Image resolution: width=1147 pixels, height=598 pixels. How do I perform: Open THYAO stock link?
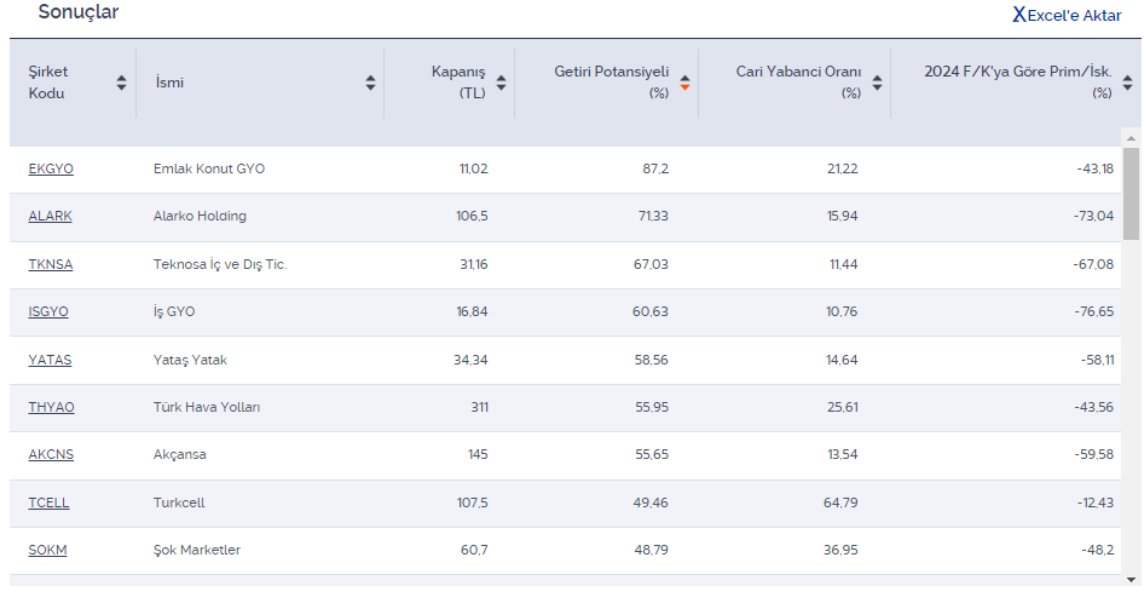[51, 407]
